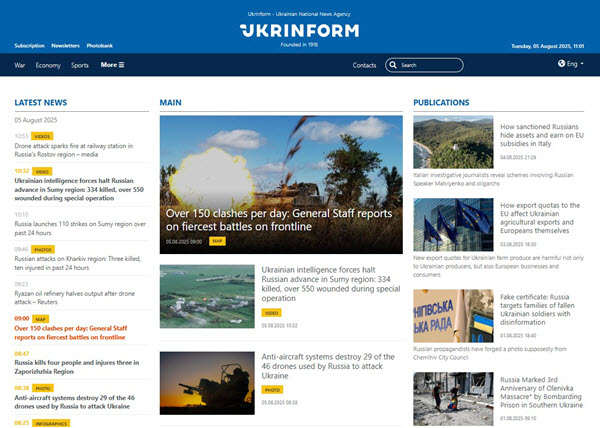Click the globe language icon
Screen dimensions: 600x428
pyautogui.click(x=561, y=63)
